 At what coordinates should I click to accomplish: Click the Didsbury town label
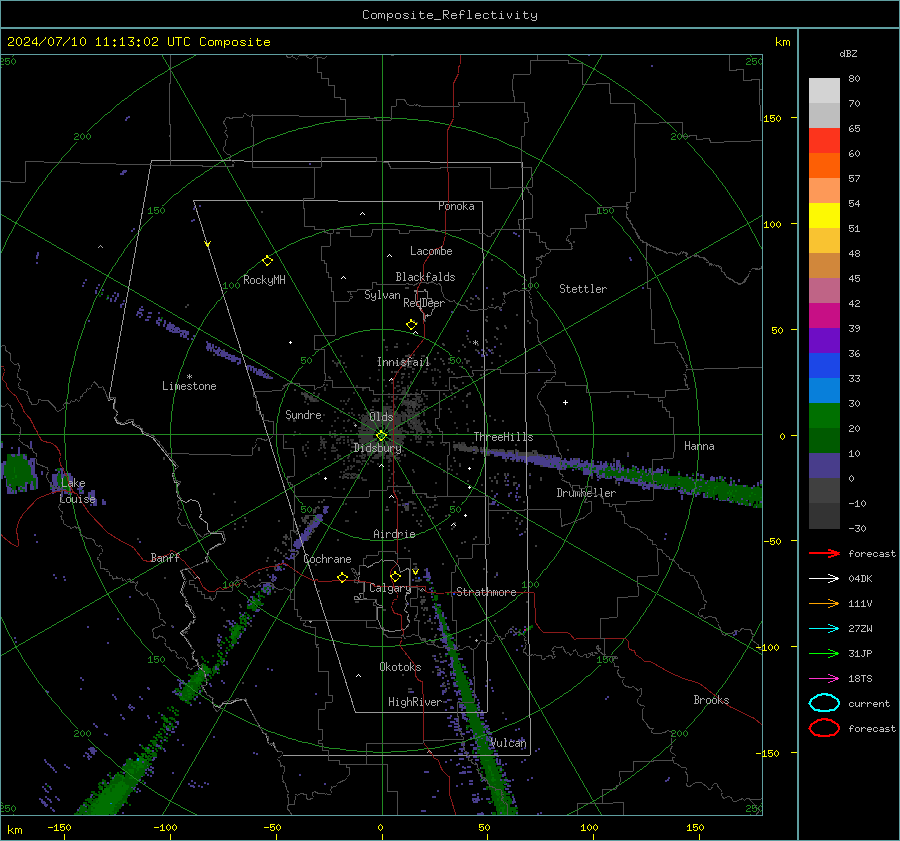click(x=378, y=448)
